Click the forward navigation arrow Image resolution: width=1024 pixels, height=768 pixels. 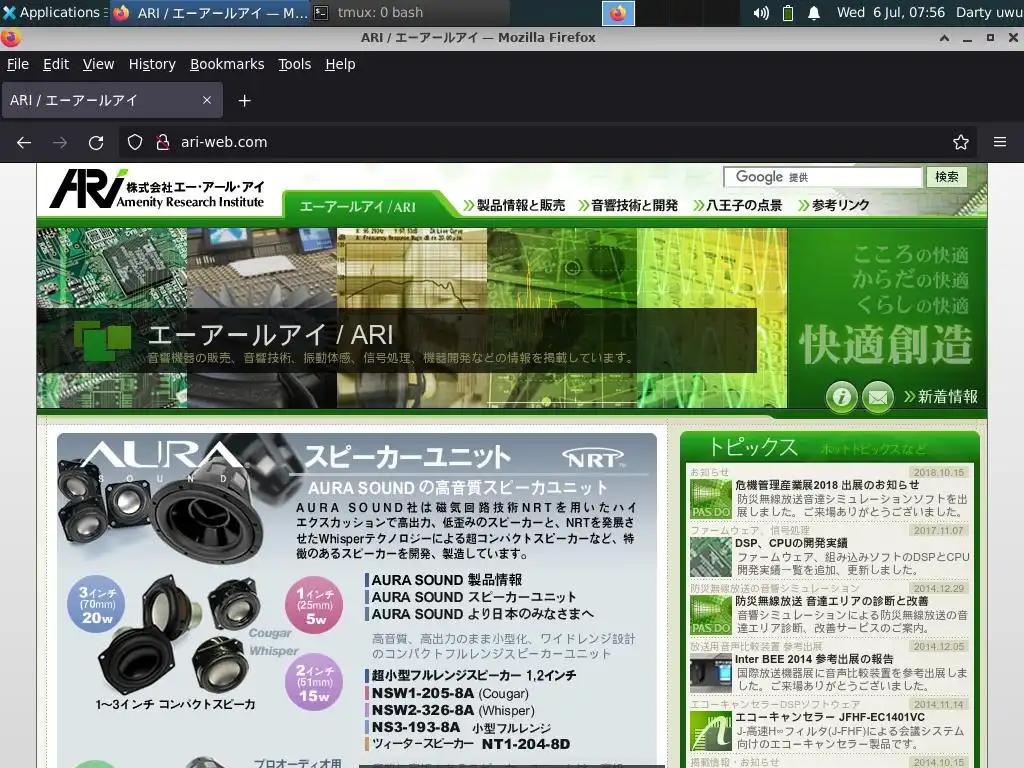pos(60,142)
